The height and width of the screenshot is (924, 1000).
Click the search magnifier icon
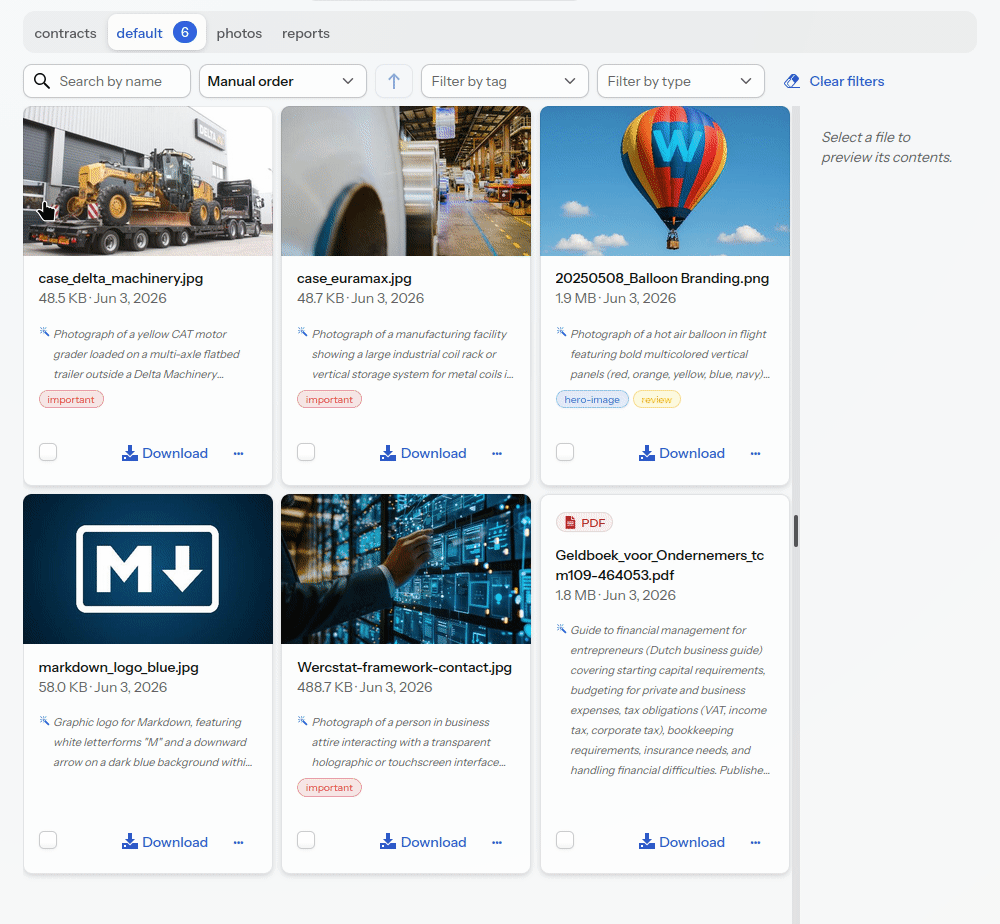click(41, 81)
